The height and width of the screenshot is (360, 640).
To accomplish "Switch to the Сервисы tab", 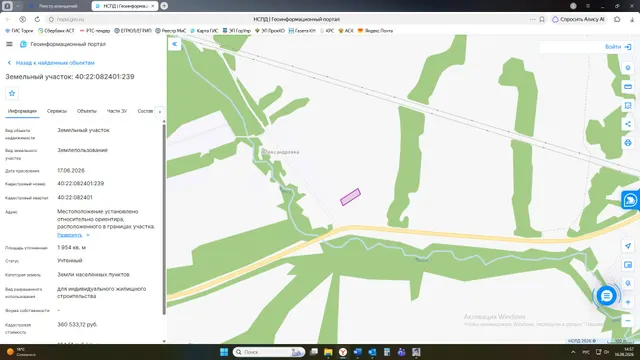I will (57, 111).
